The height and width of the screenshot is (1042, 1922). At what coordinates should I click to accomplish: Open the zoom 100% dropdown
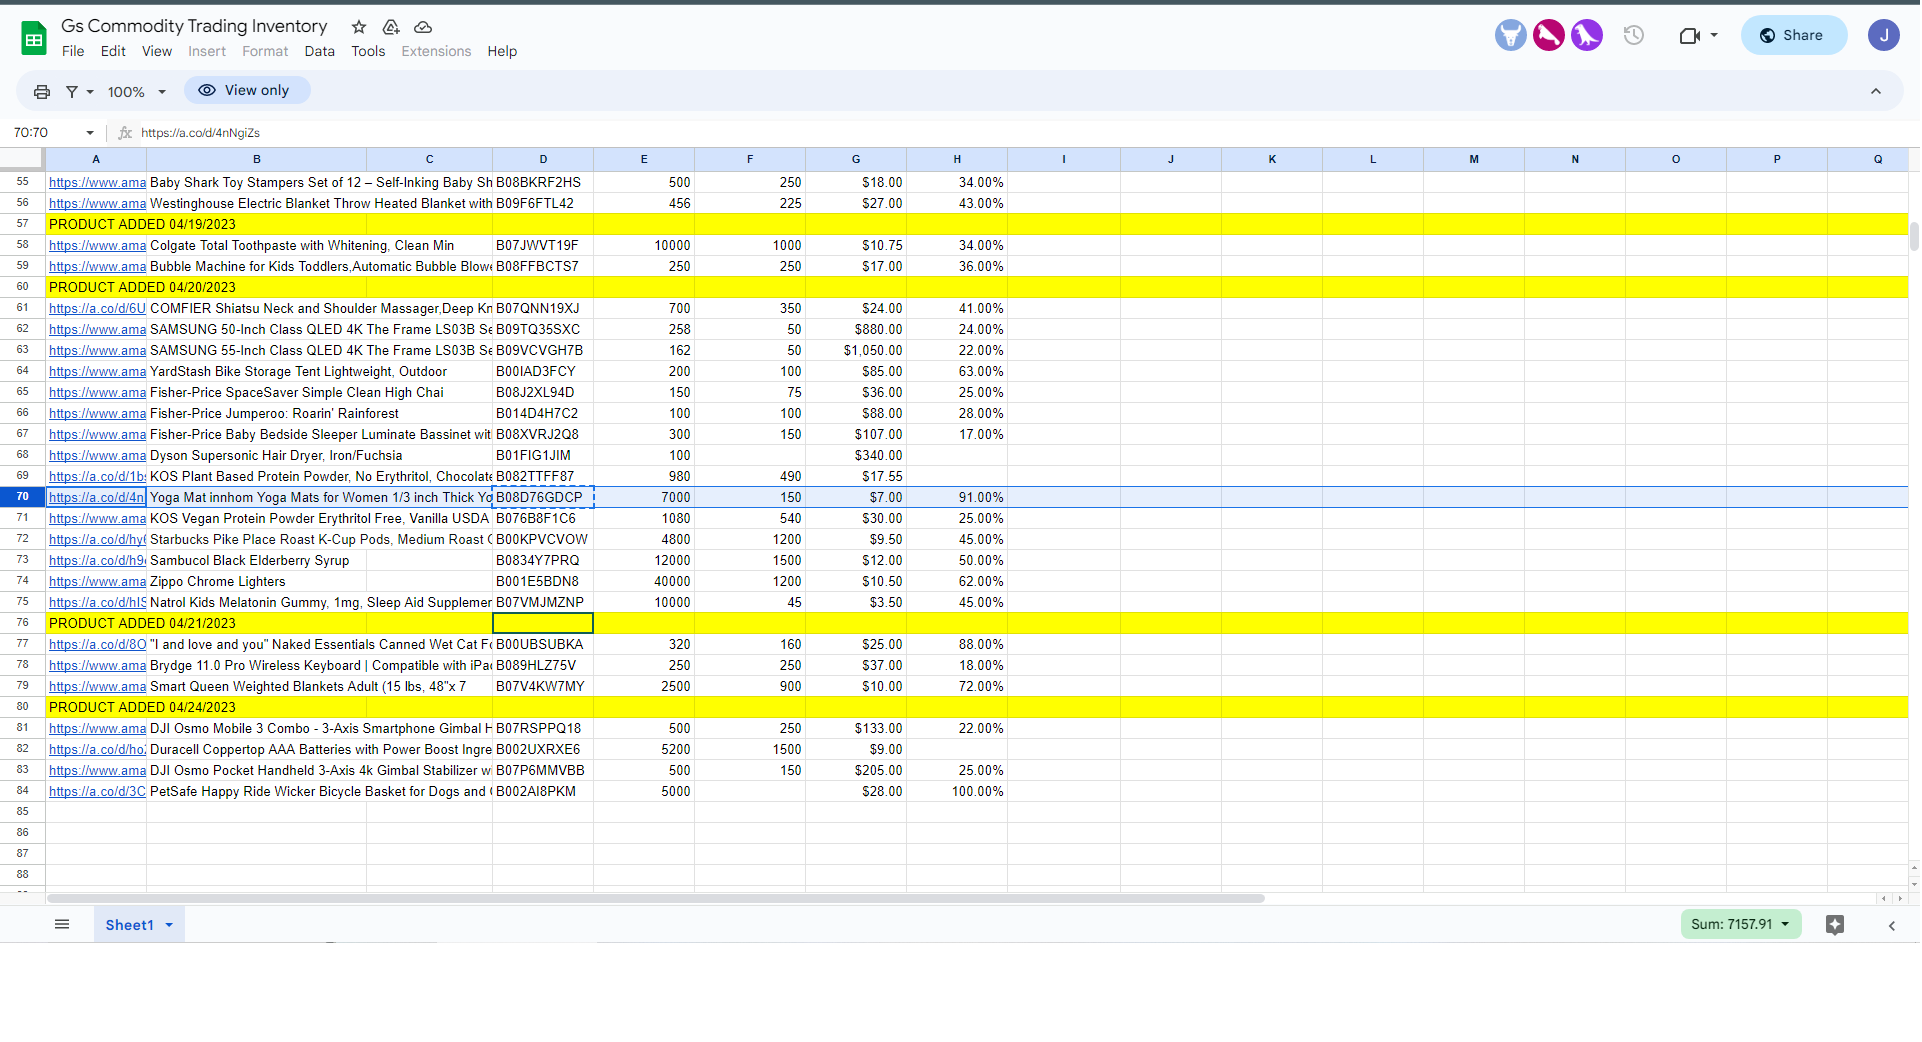[x=136, y=91]
